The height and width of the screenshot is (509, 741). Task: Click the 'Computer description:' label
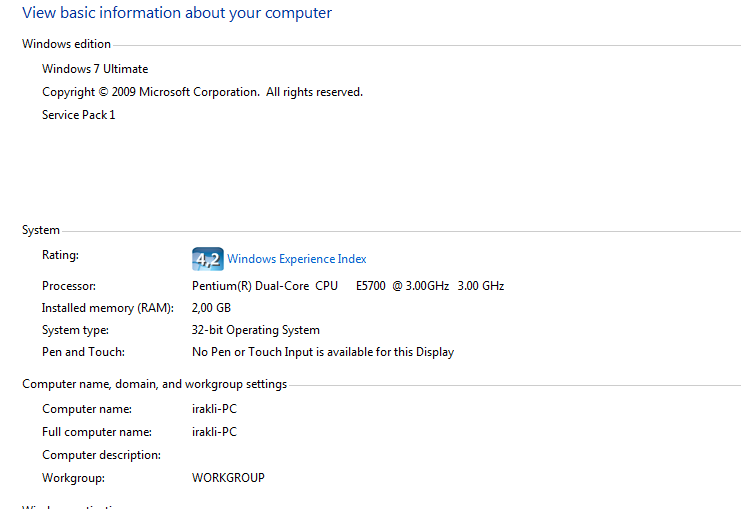(102, 455)
